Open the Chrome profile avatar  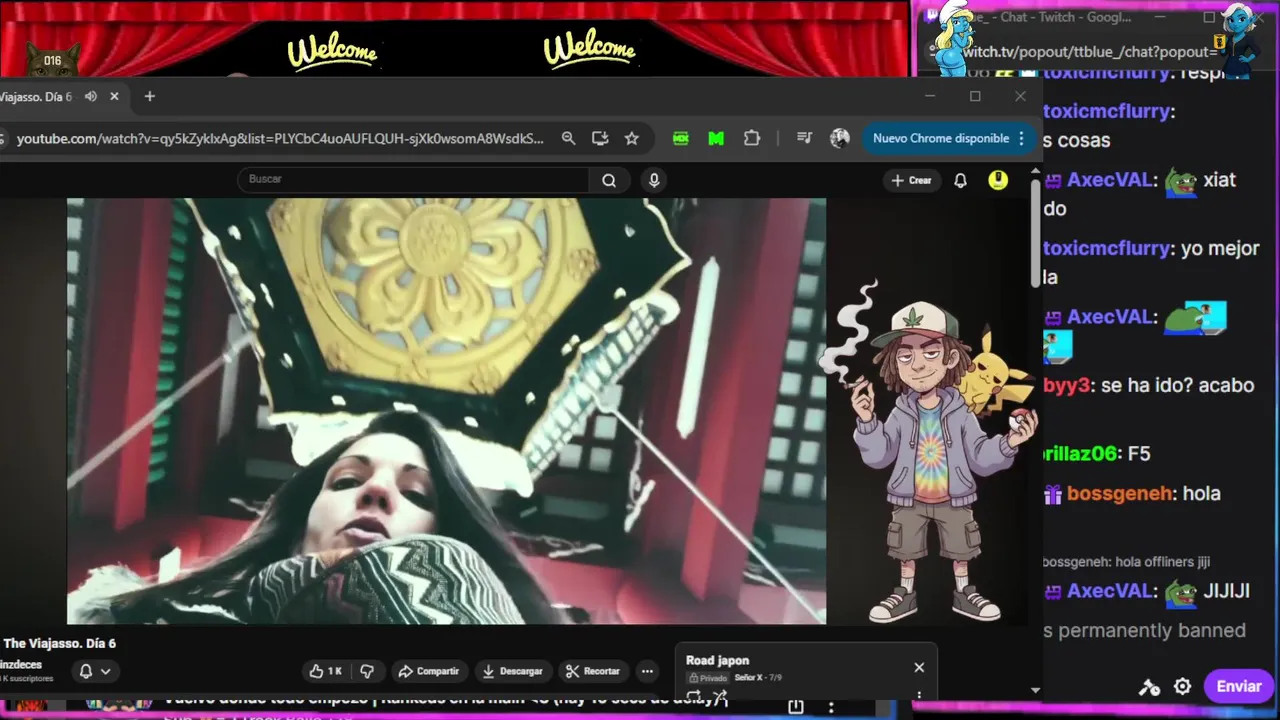point(840,139)
